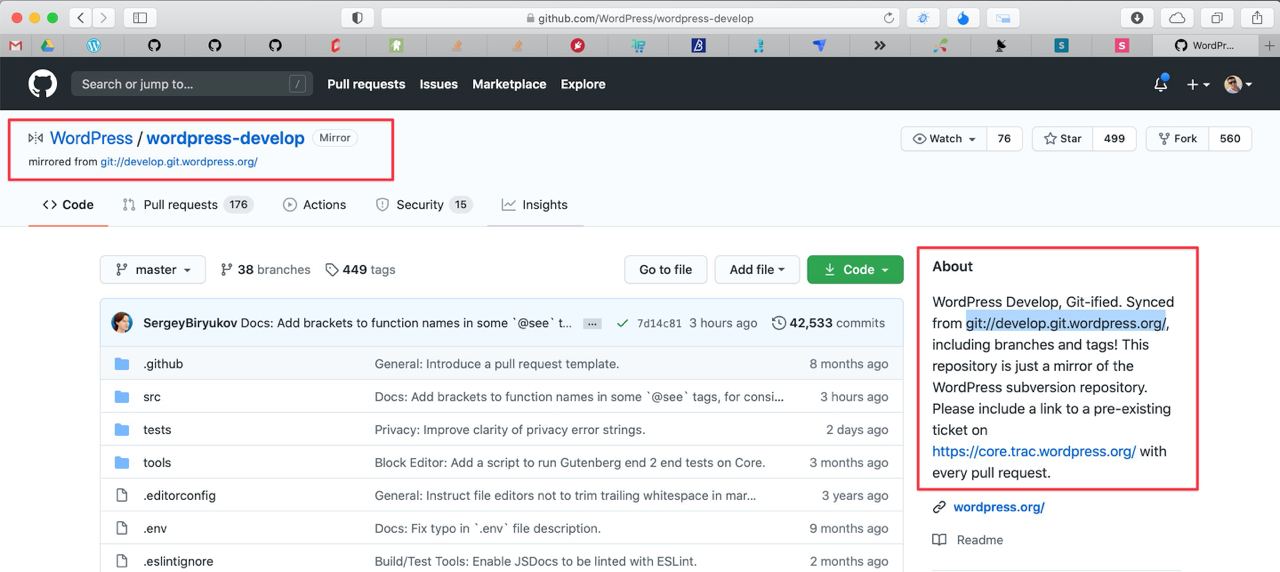
Task: Go forward with Safari's forward arrow
Action: click(104, 18)
